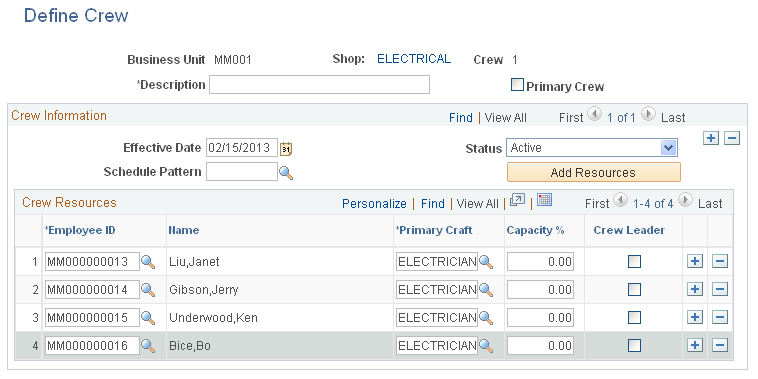Click the 1 of 1 row counter link

(621, 118)
